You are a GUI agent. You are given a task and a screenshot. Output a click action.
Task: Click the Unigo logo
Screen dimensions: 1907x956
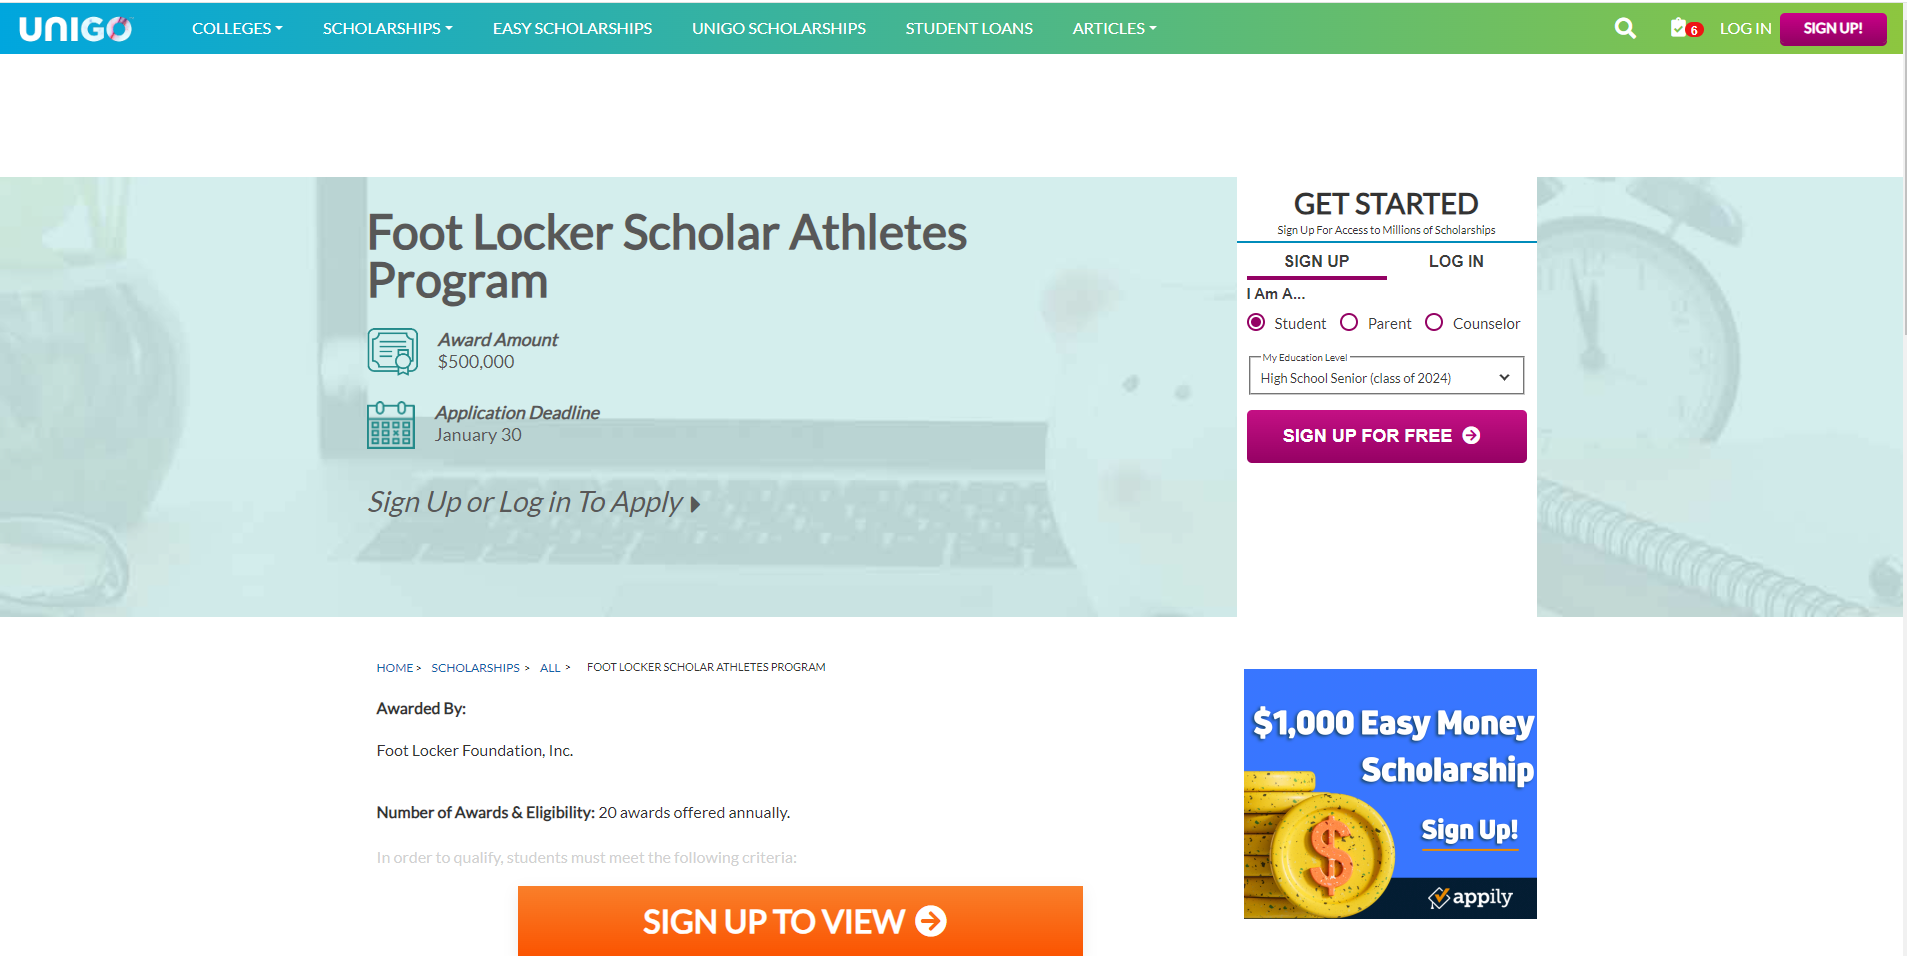click(75, 29)
